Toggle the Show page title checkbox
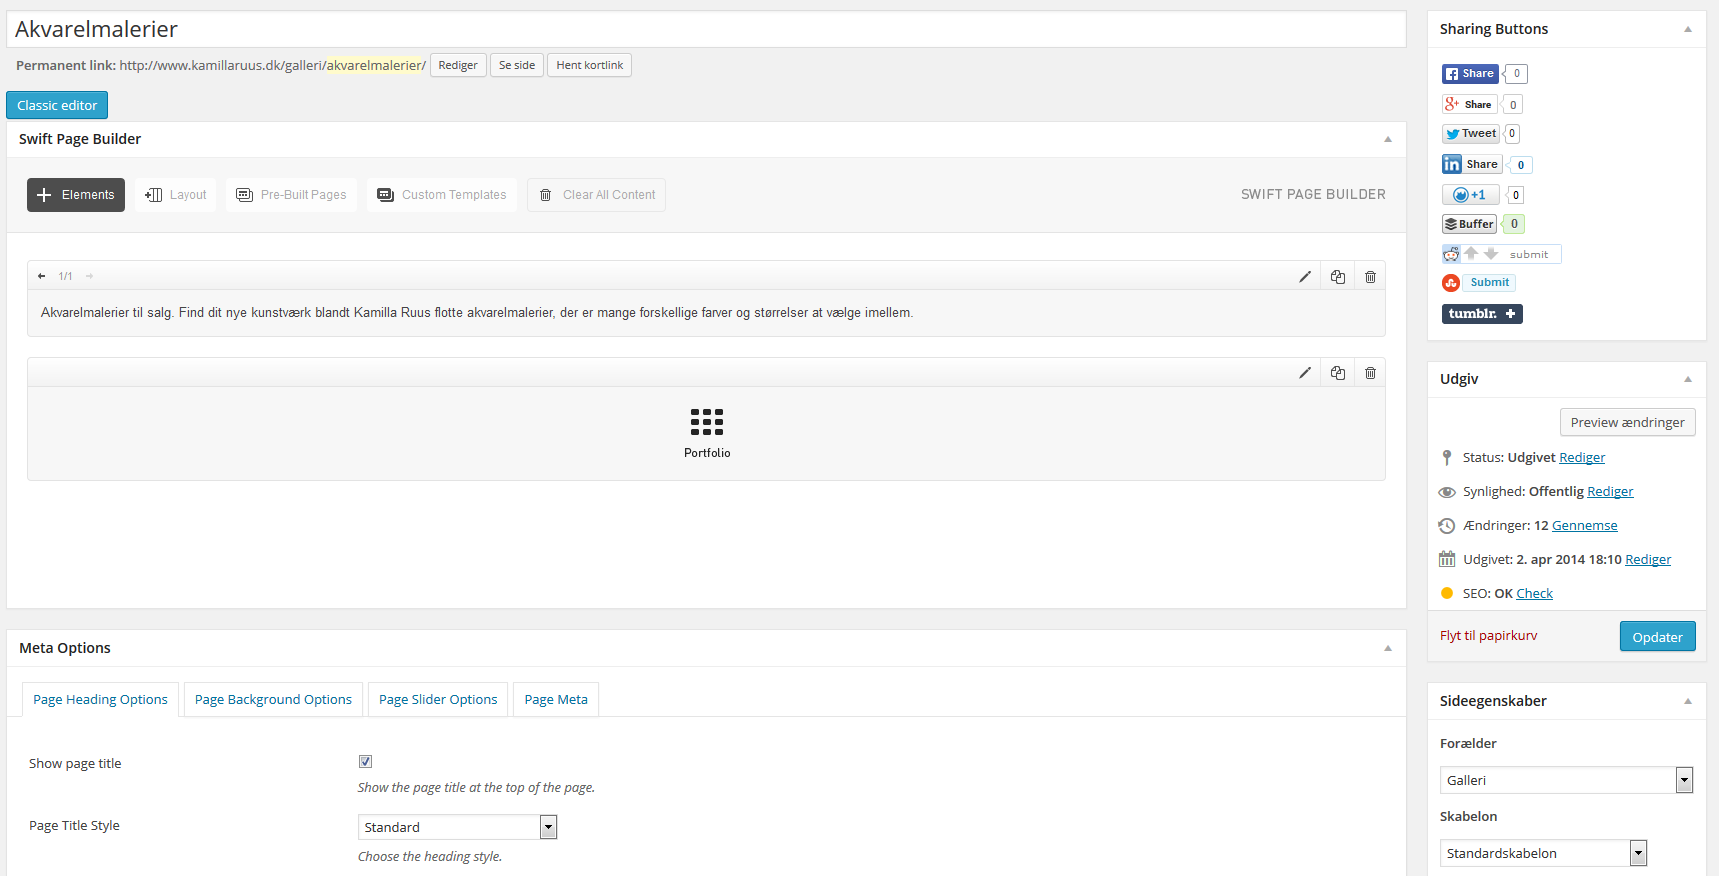 [x=365, y=762]
